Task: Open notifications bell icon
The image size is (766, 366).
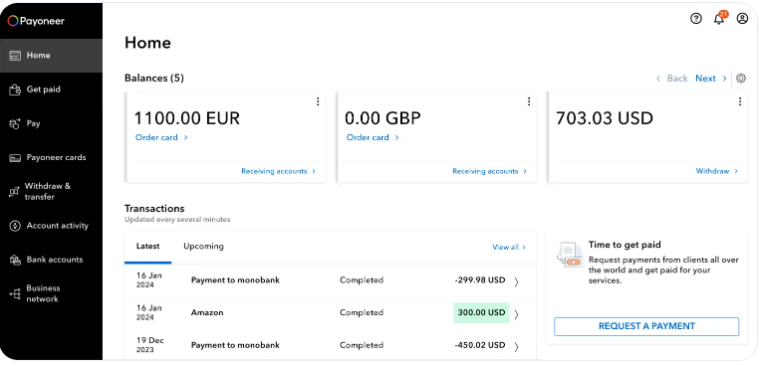Action: [720, 18]
